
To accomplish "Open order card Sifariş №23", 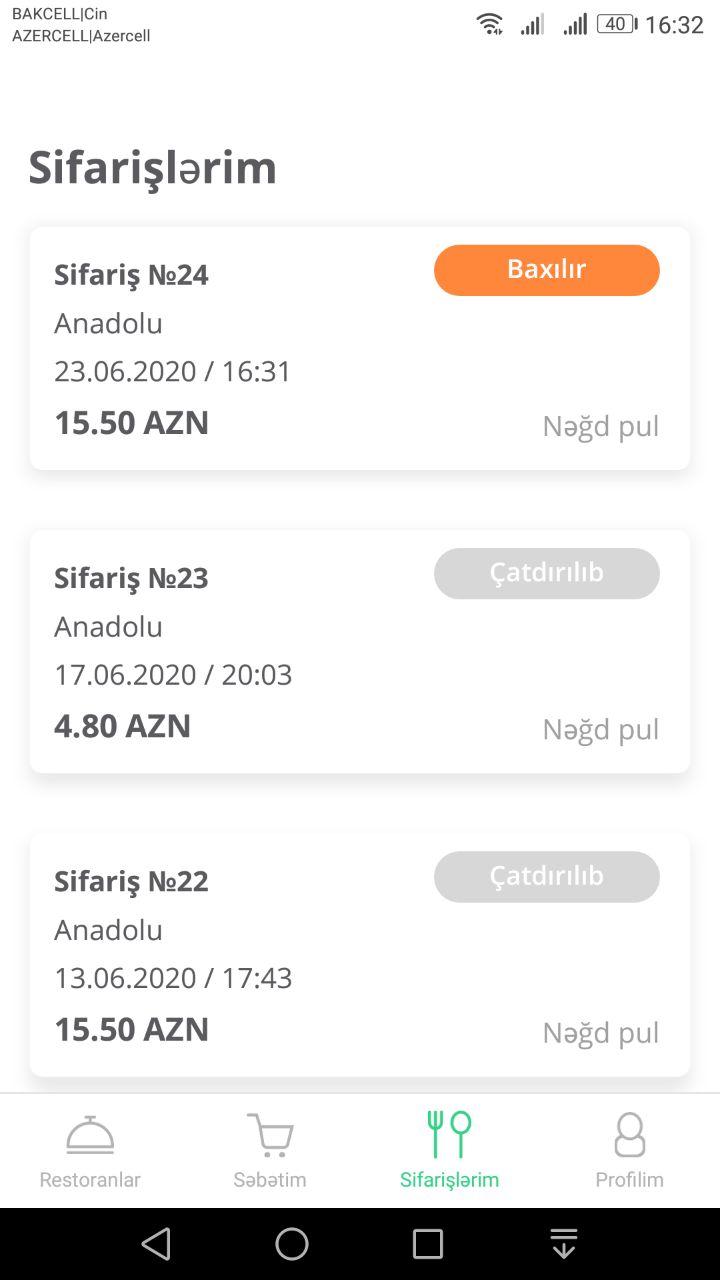I will pyautogui.click(x=131, y=578).
